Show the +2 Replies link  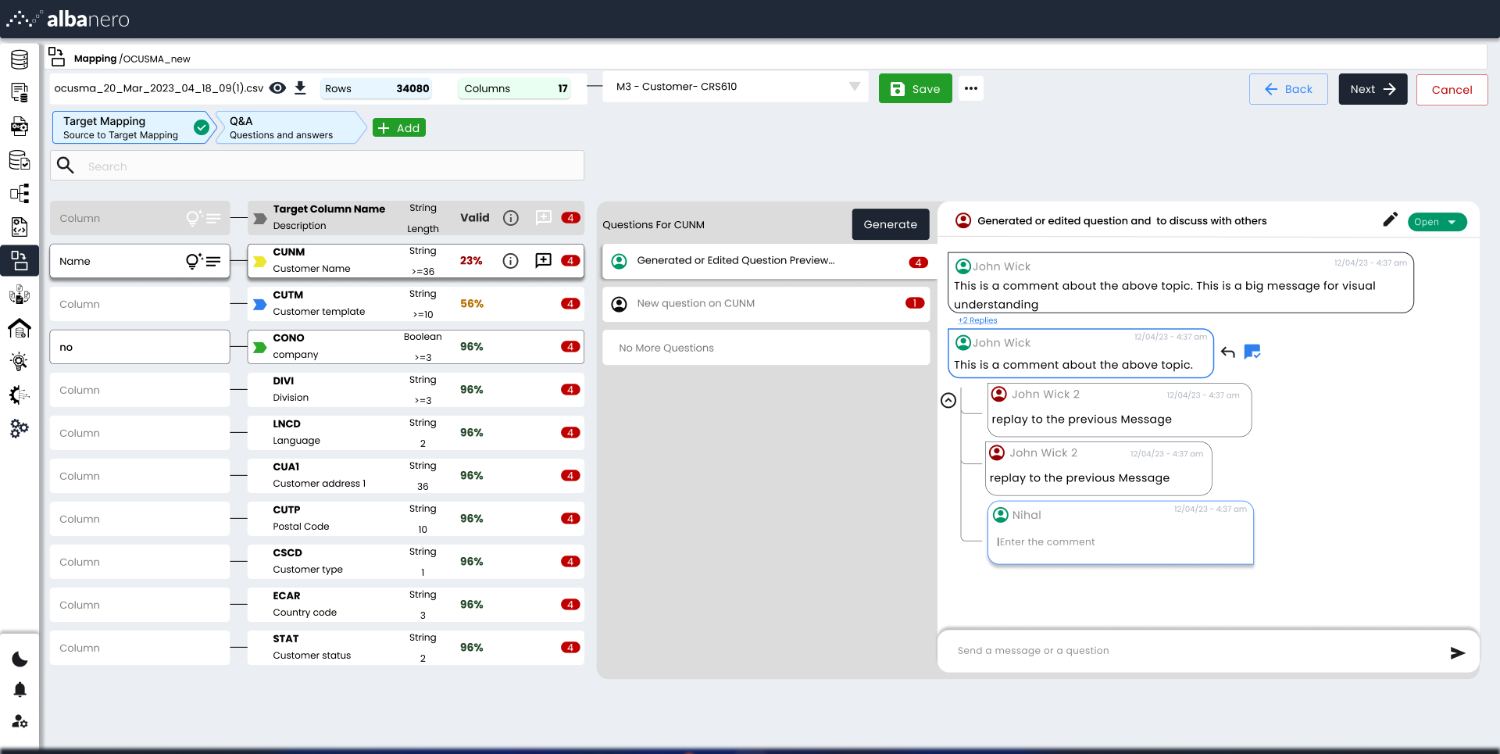[977, 320]
